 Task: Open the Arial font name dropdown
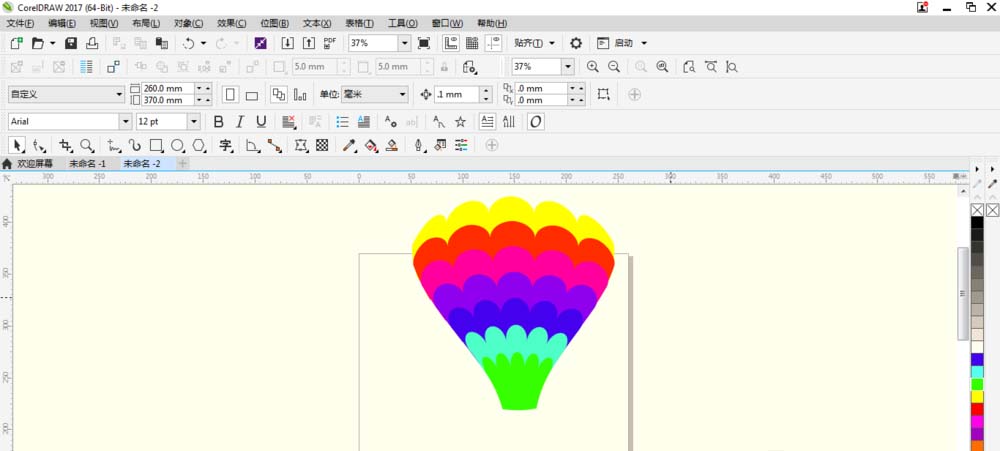click(x=125, y=121)
